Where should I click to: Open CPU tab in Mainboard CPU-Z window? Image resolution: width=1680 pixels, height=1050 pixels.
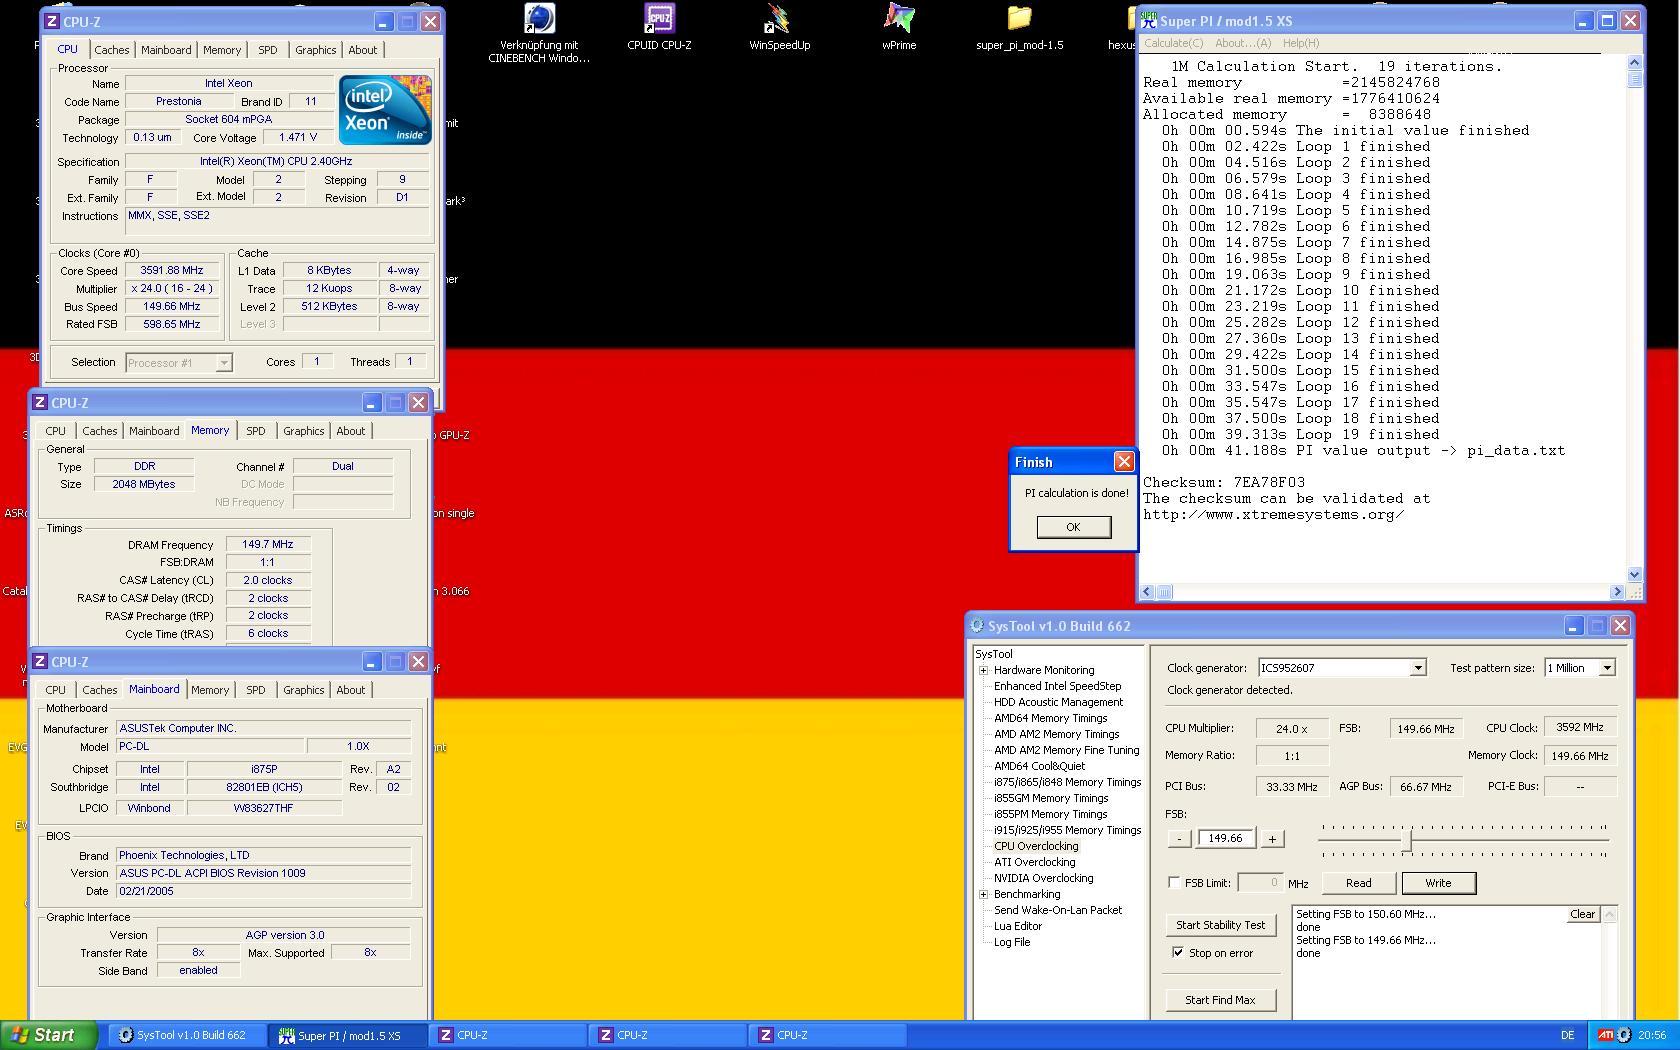56,690
